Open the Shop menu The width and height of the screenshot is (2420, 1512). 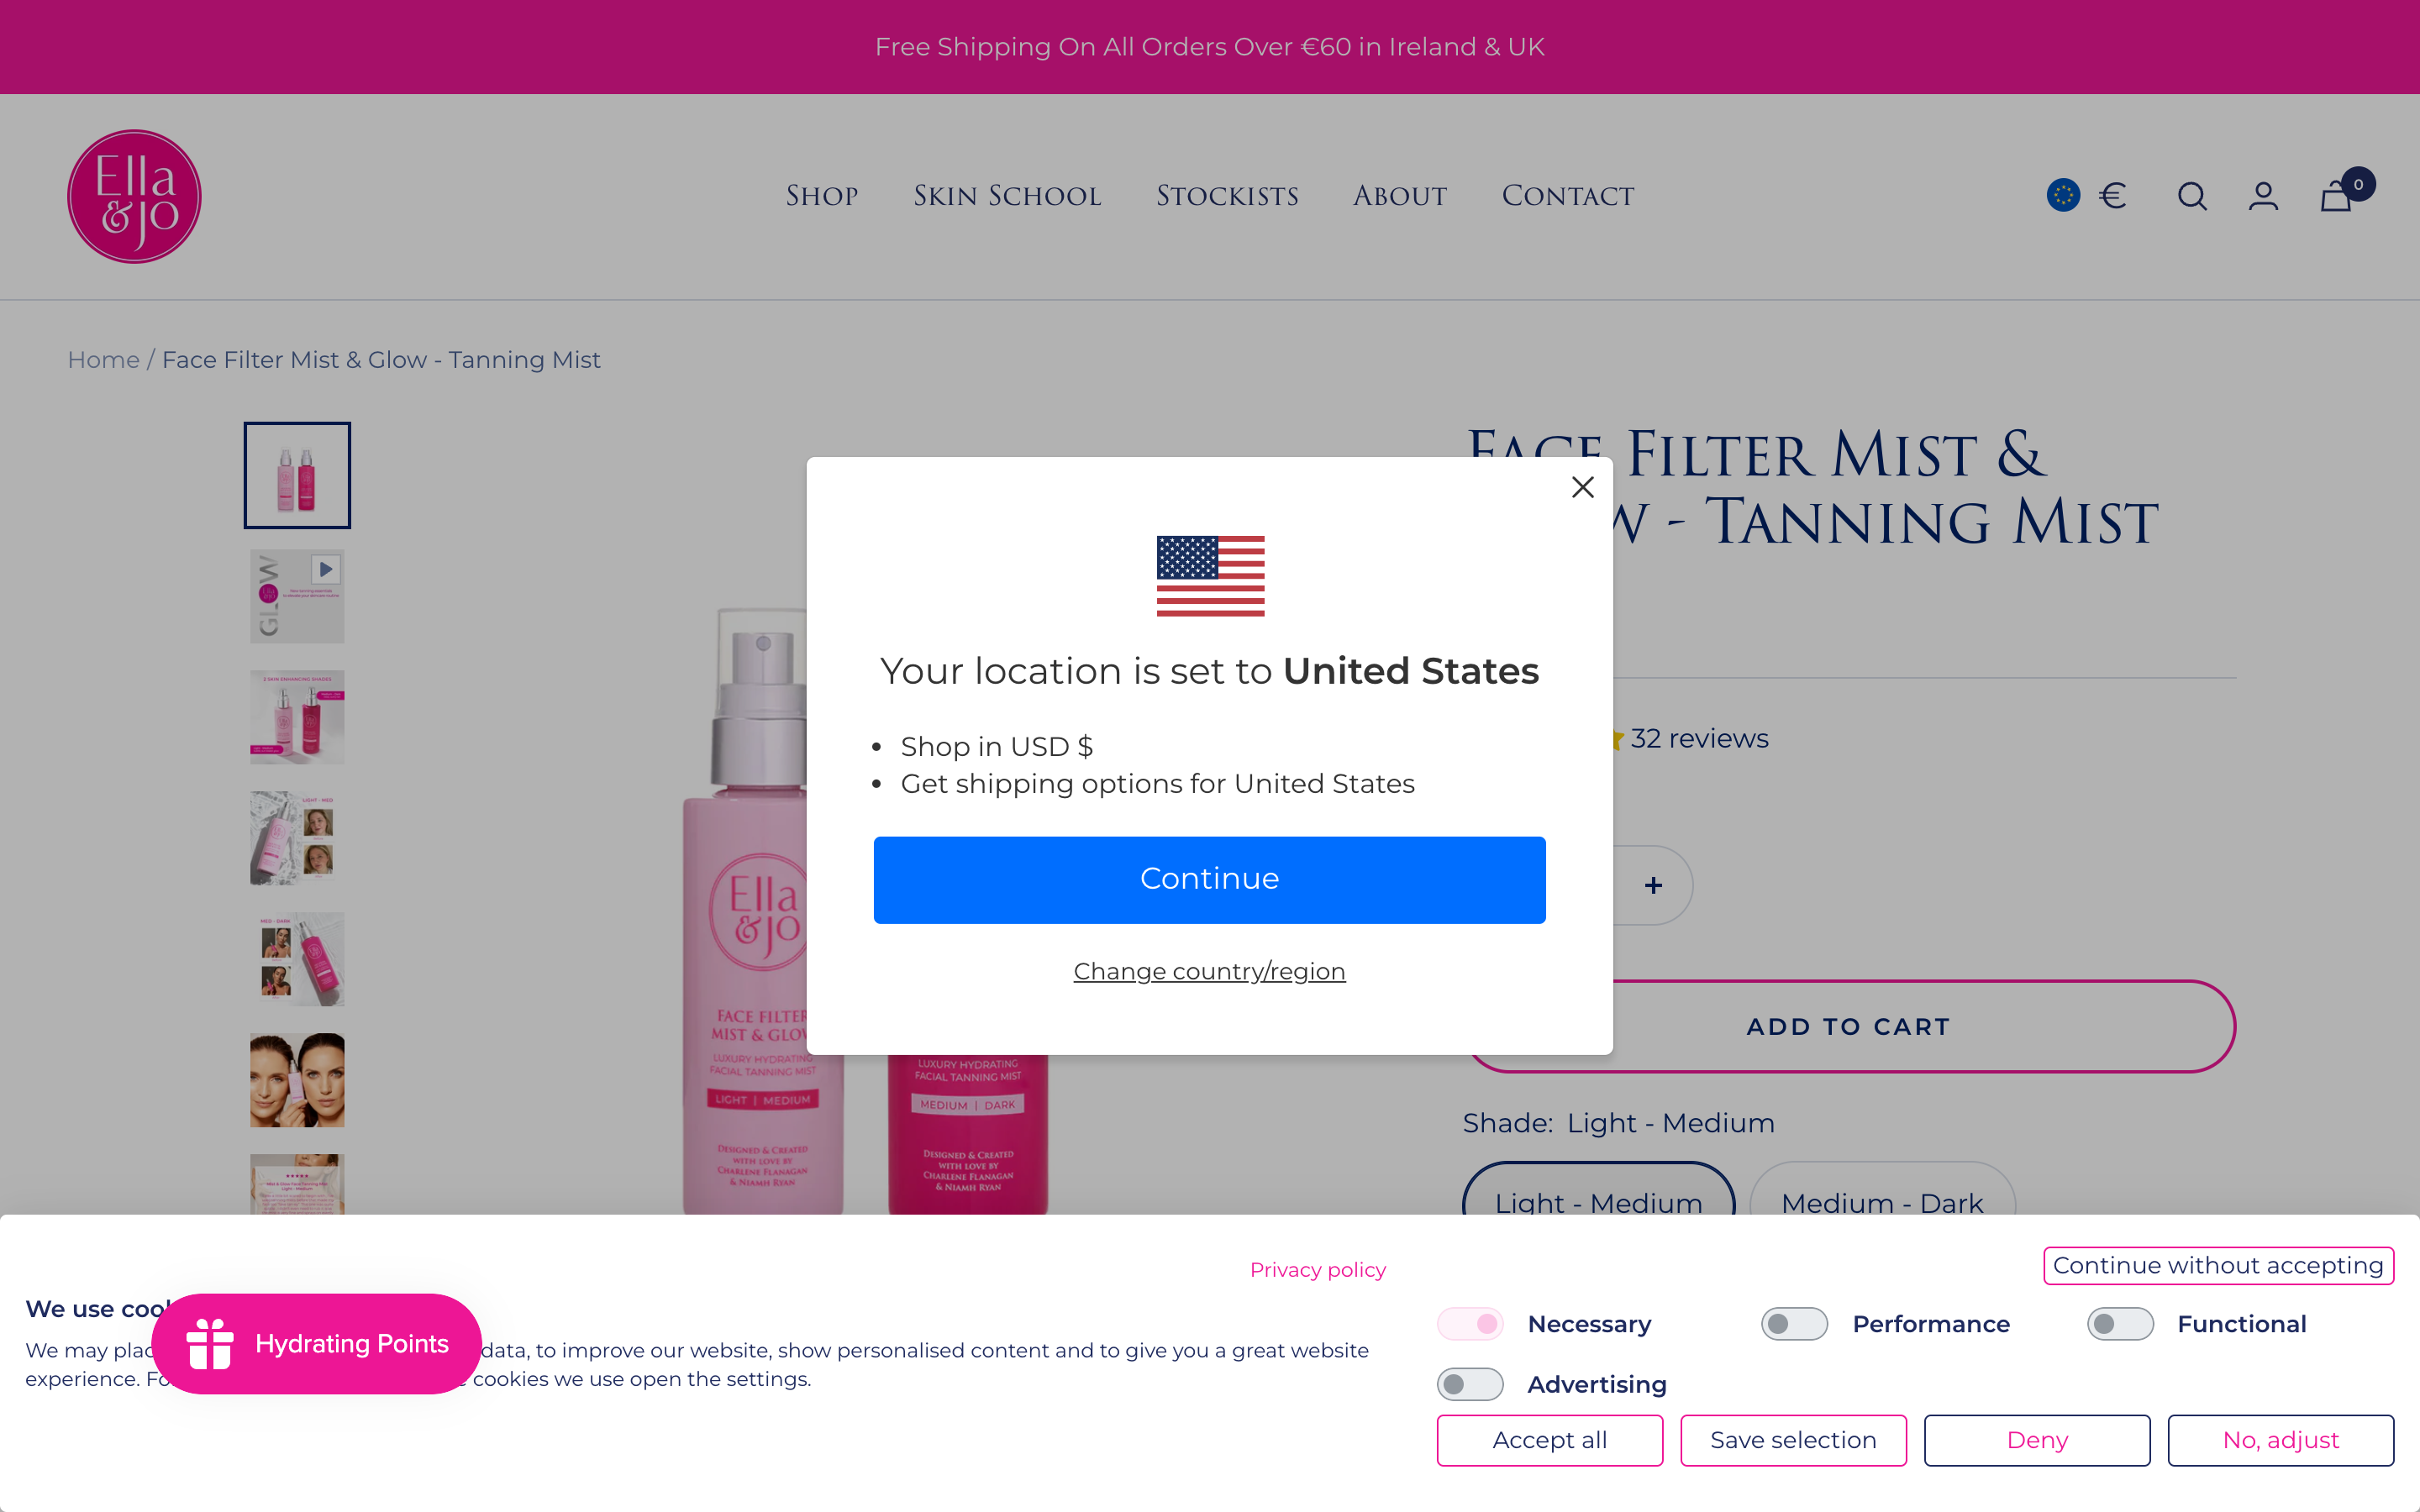click(x=822, y=196)
